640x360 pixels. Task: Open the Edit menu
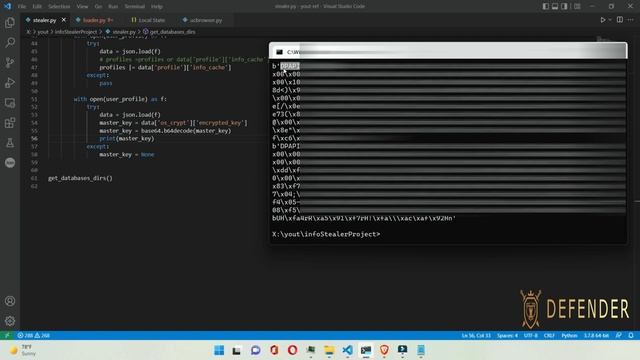37,7
